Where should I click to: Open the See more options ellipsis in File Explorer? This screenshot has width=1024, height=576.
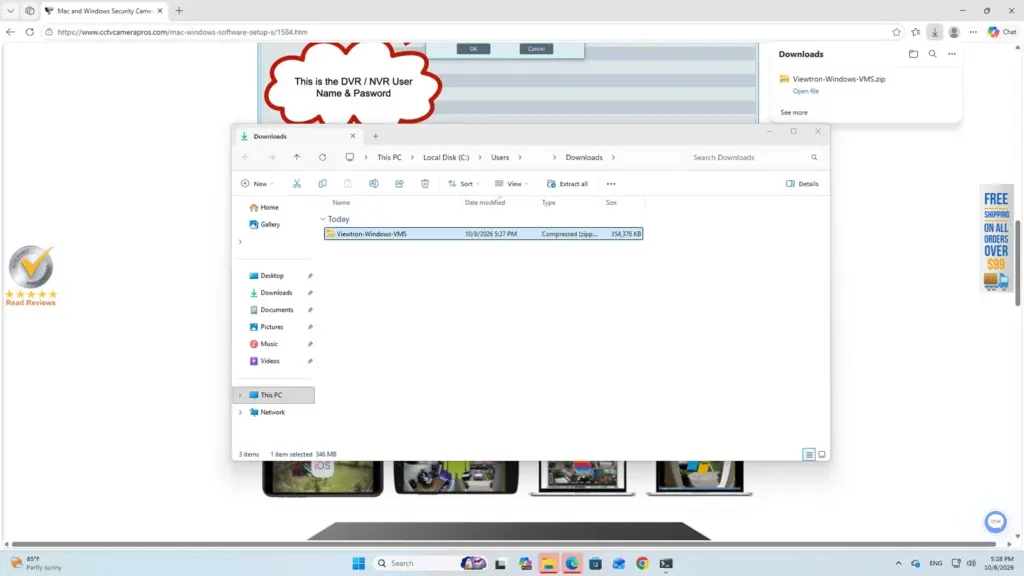point(611,184)
